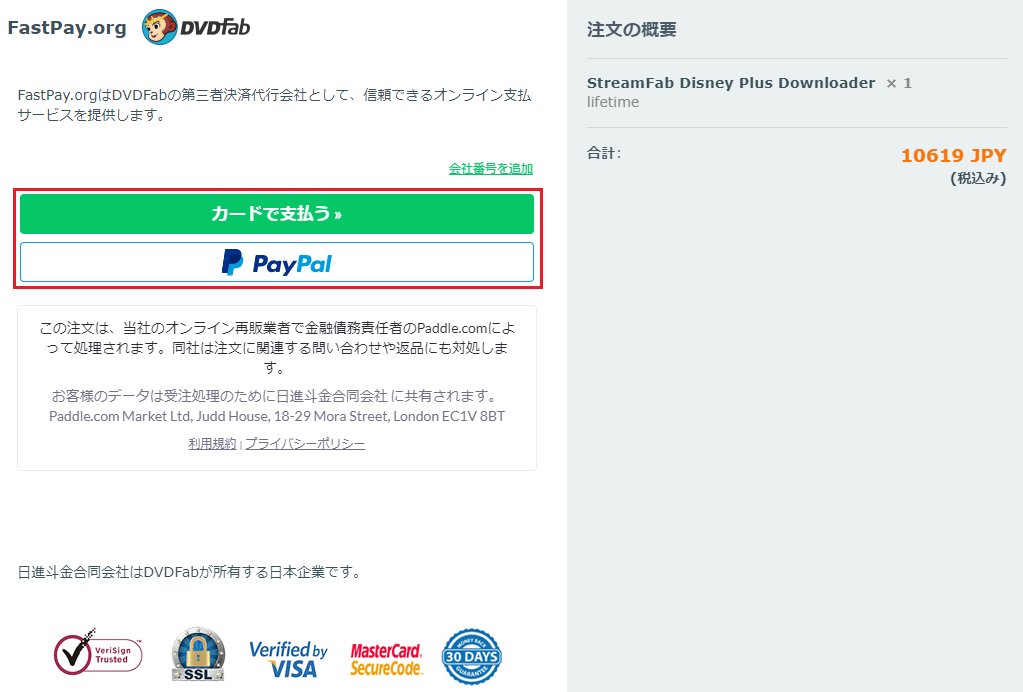Click the 合計 total label
The image size is (1023, 692).
click(x=603, y=153)
